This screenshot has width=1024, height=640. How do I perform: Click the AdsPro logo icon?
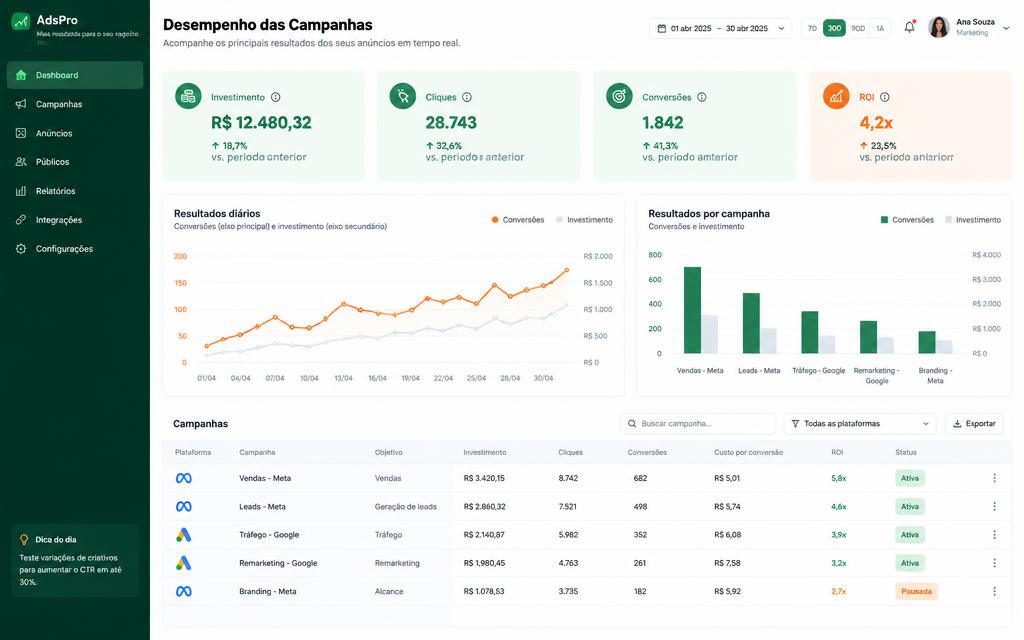(21, 22)
